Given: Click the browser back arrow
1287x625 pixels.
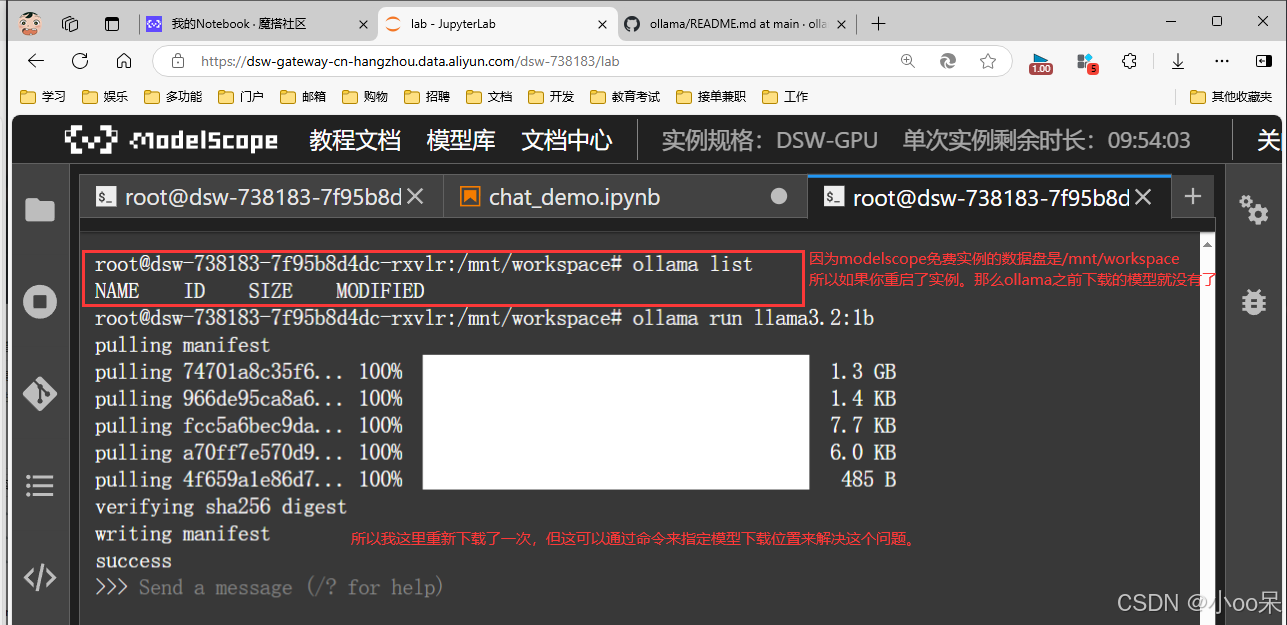Looking at the screenshot, I should (36, 61).
